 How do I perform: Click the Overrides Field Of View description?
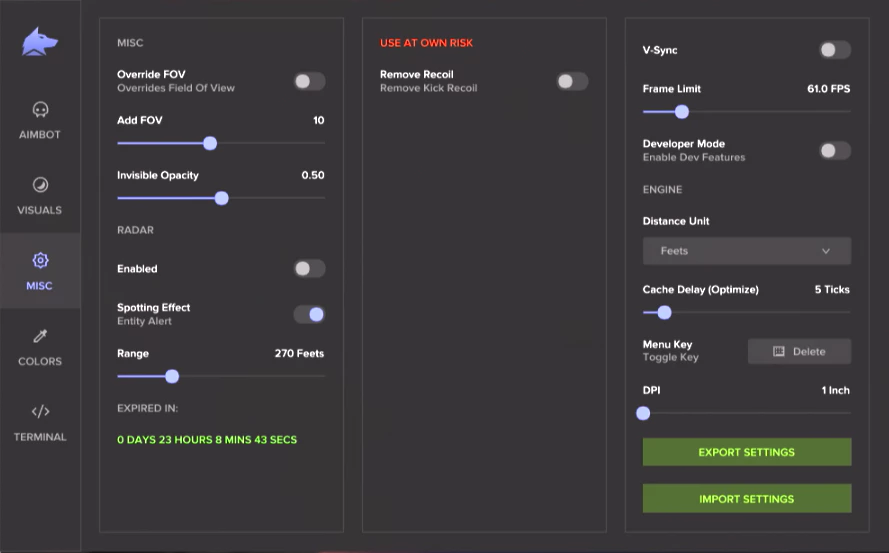176,88
